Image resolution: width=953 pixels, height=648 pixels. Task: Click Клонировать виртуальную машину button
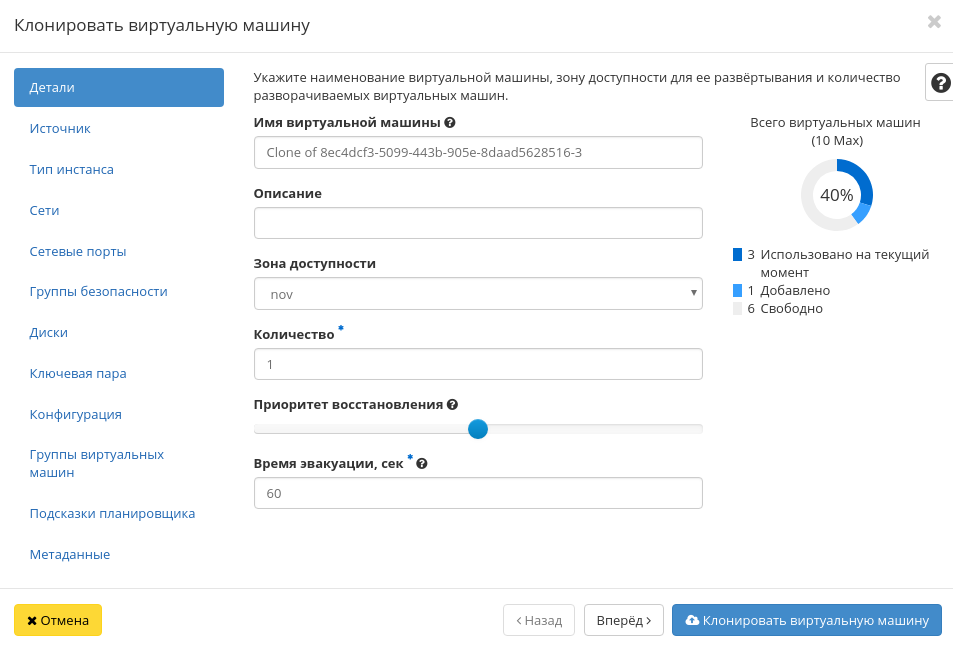pos(806,620)
